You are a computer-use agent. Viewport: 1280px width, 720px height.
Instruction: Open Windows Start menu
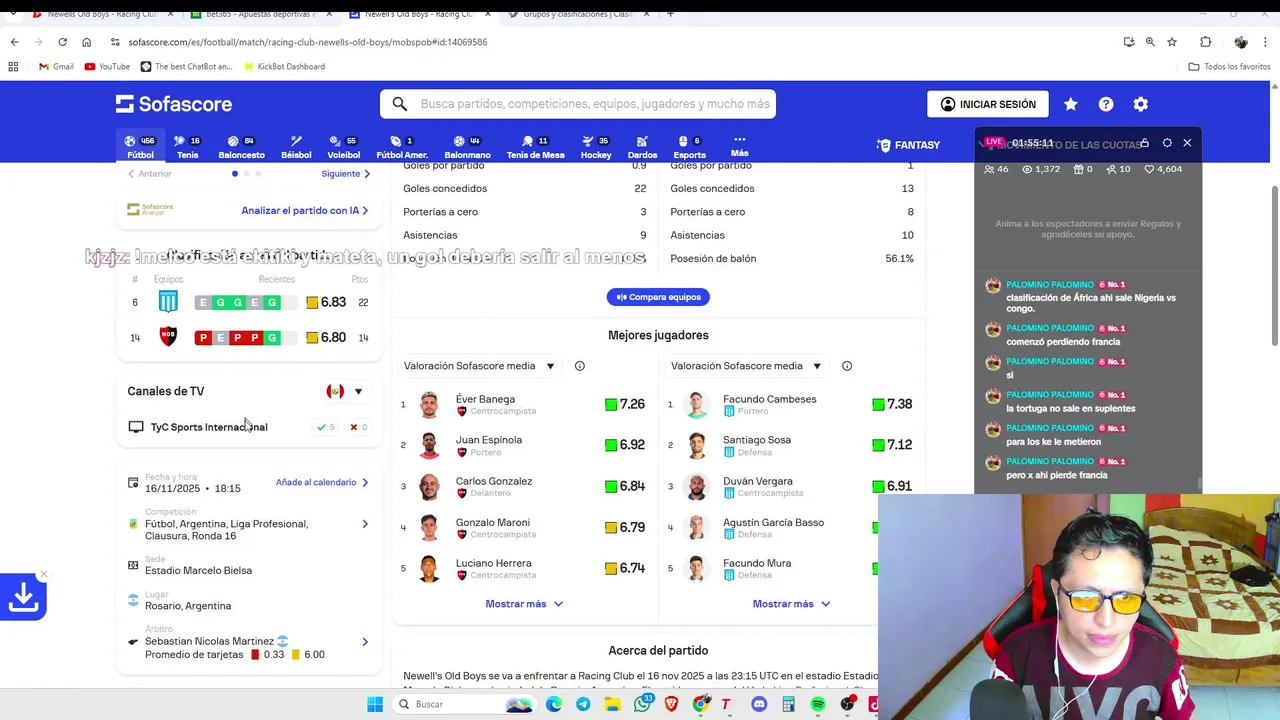click(x=375, y=704)
